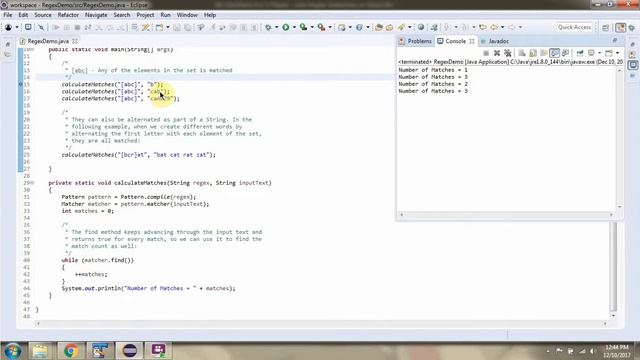Toggle console Scroll Lock
Screen dimensions: 640x360
533,53
